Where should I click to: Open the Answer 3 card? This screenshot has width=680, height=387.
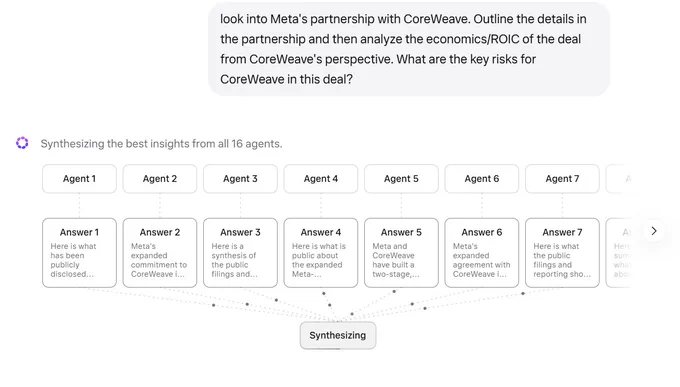click(x=240, y=253)
